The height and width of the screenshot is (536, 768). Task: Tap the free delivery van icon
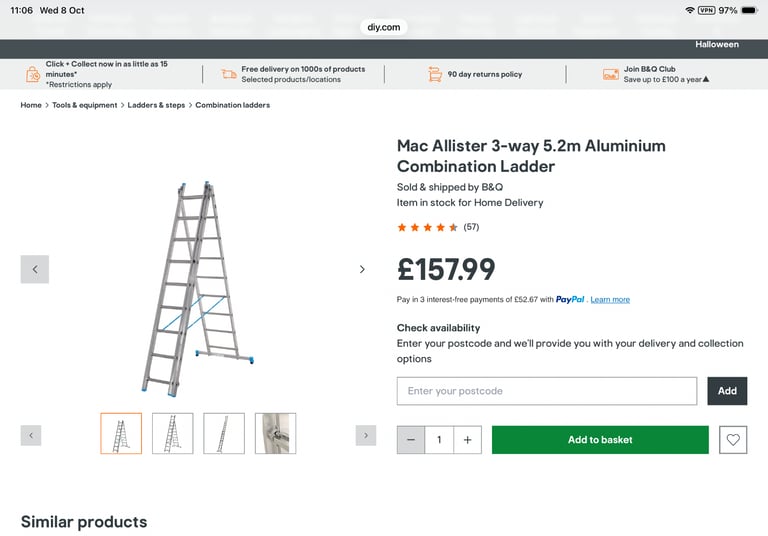coord(229,74)
